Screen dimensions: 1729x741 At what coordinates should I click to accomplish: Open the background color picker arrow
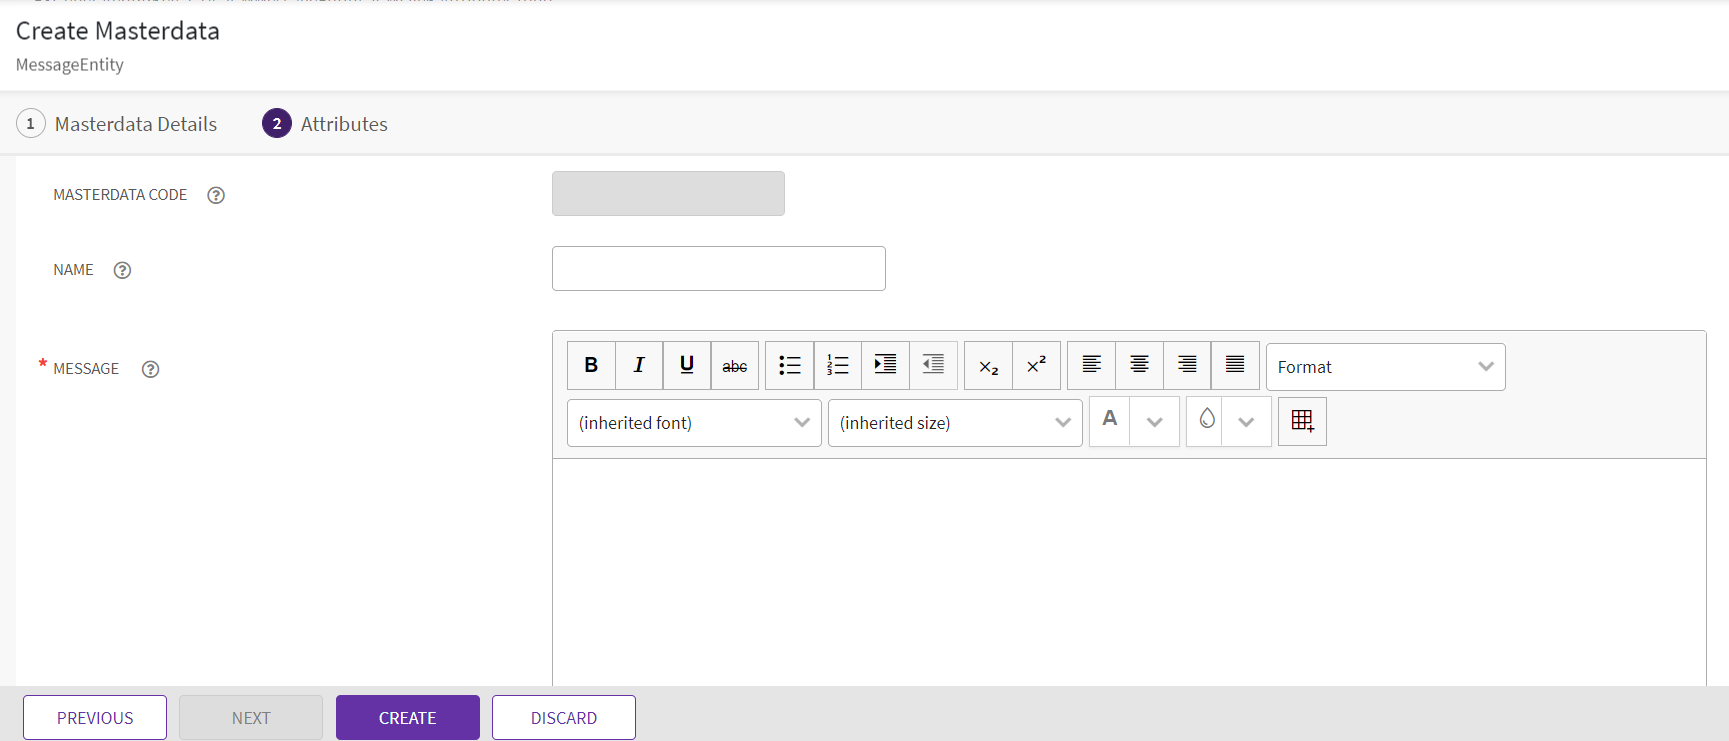1246,422
